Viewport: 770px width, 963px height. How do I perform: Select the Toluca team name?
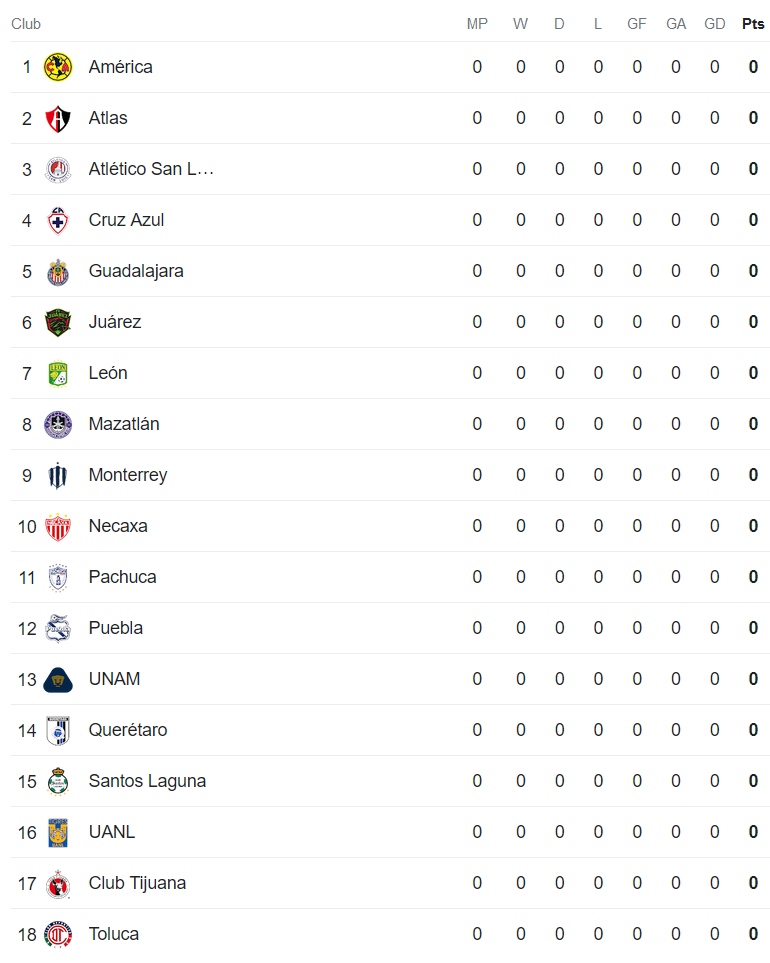pyautogui.click(x=113, y=934)
